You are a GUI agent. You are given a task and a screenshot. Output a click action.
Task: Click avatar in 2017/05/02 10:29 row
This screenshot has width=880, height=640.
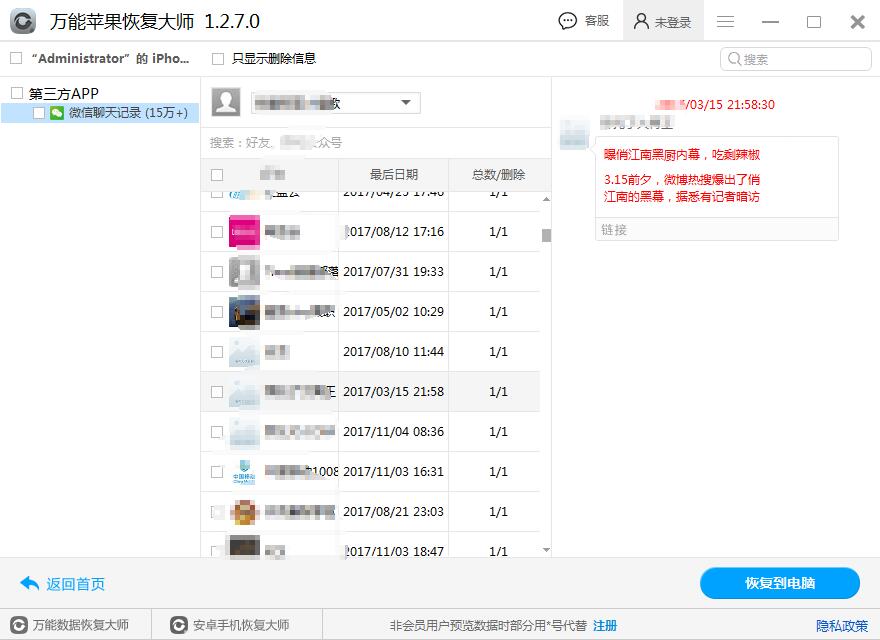[x=244, y=312]
